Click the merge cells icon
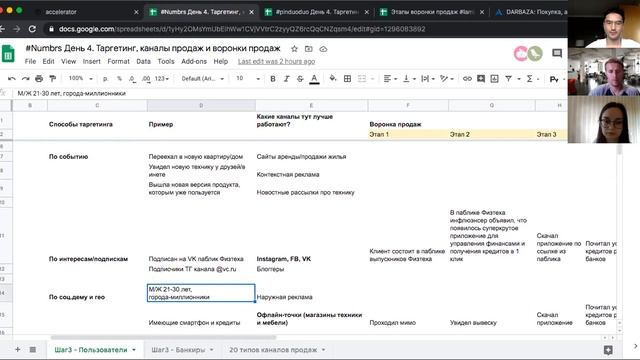640x360 pixels. [362, 78]
